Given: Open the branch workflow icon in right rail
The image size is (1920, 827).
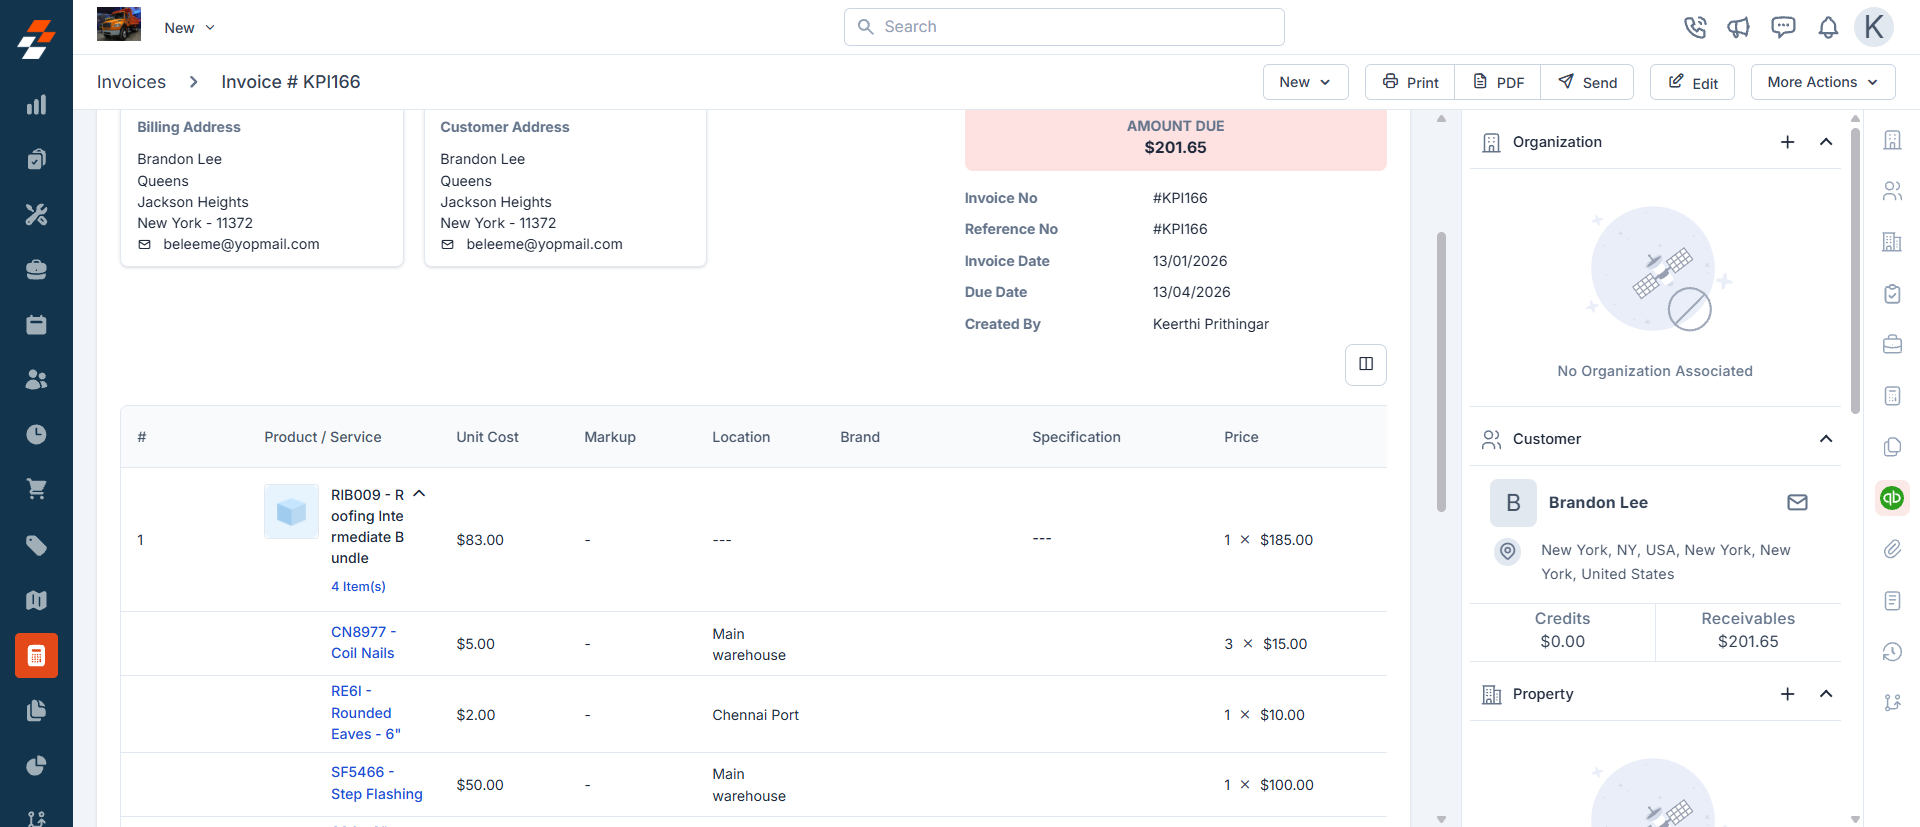Looking at the screenshot, I should (1892, 703).
